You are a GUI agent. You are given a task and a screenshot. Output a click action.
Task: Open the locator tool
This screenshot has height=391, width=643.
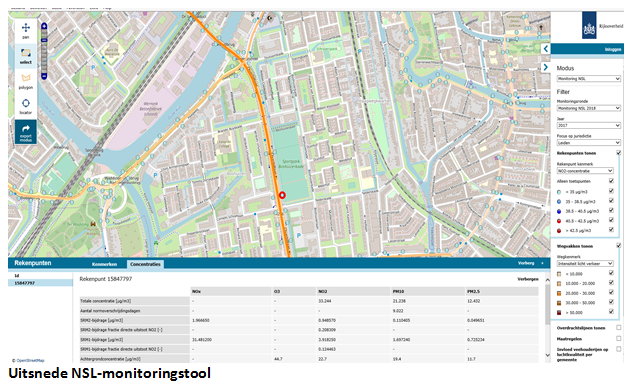pyautogui.click(x=26, y=106)
